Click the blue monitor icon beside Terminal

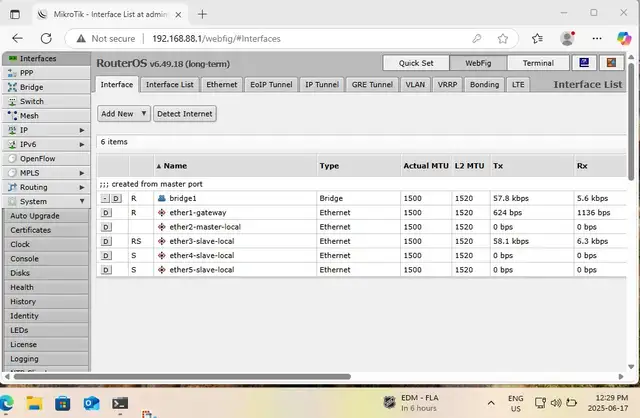tap(584, 63)
